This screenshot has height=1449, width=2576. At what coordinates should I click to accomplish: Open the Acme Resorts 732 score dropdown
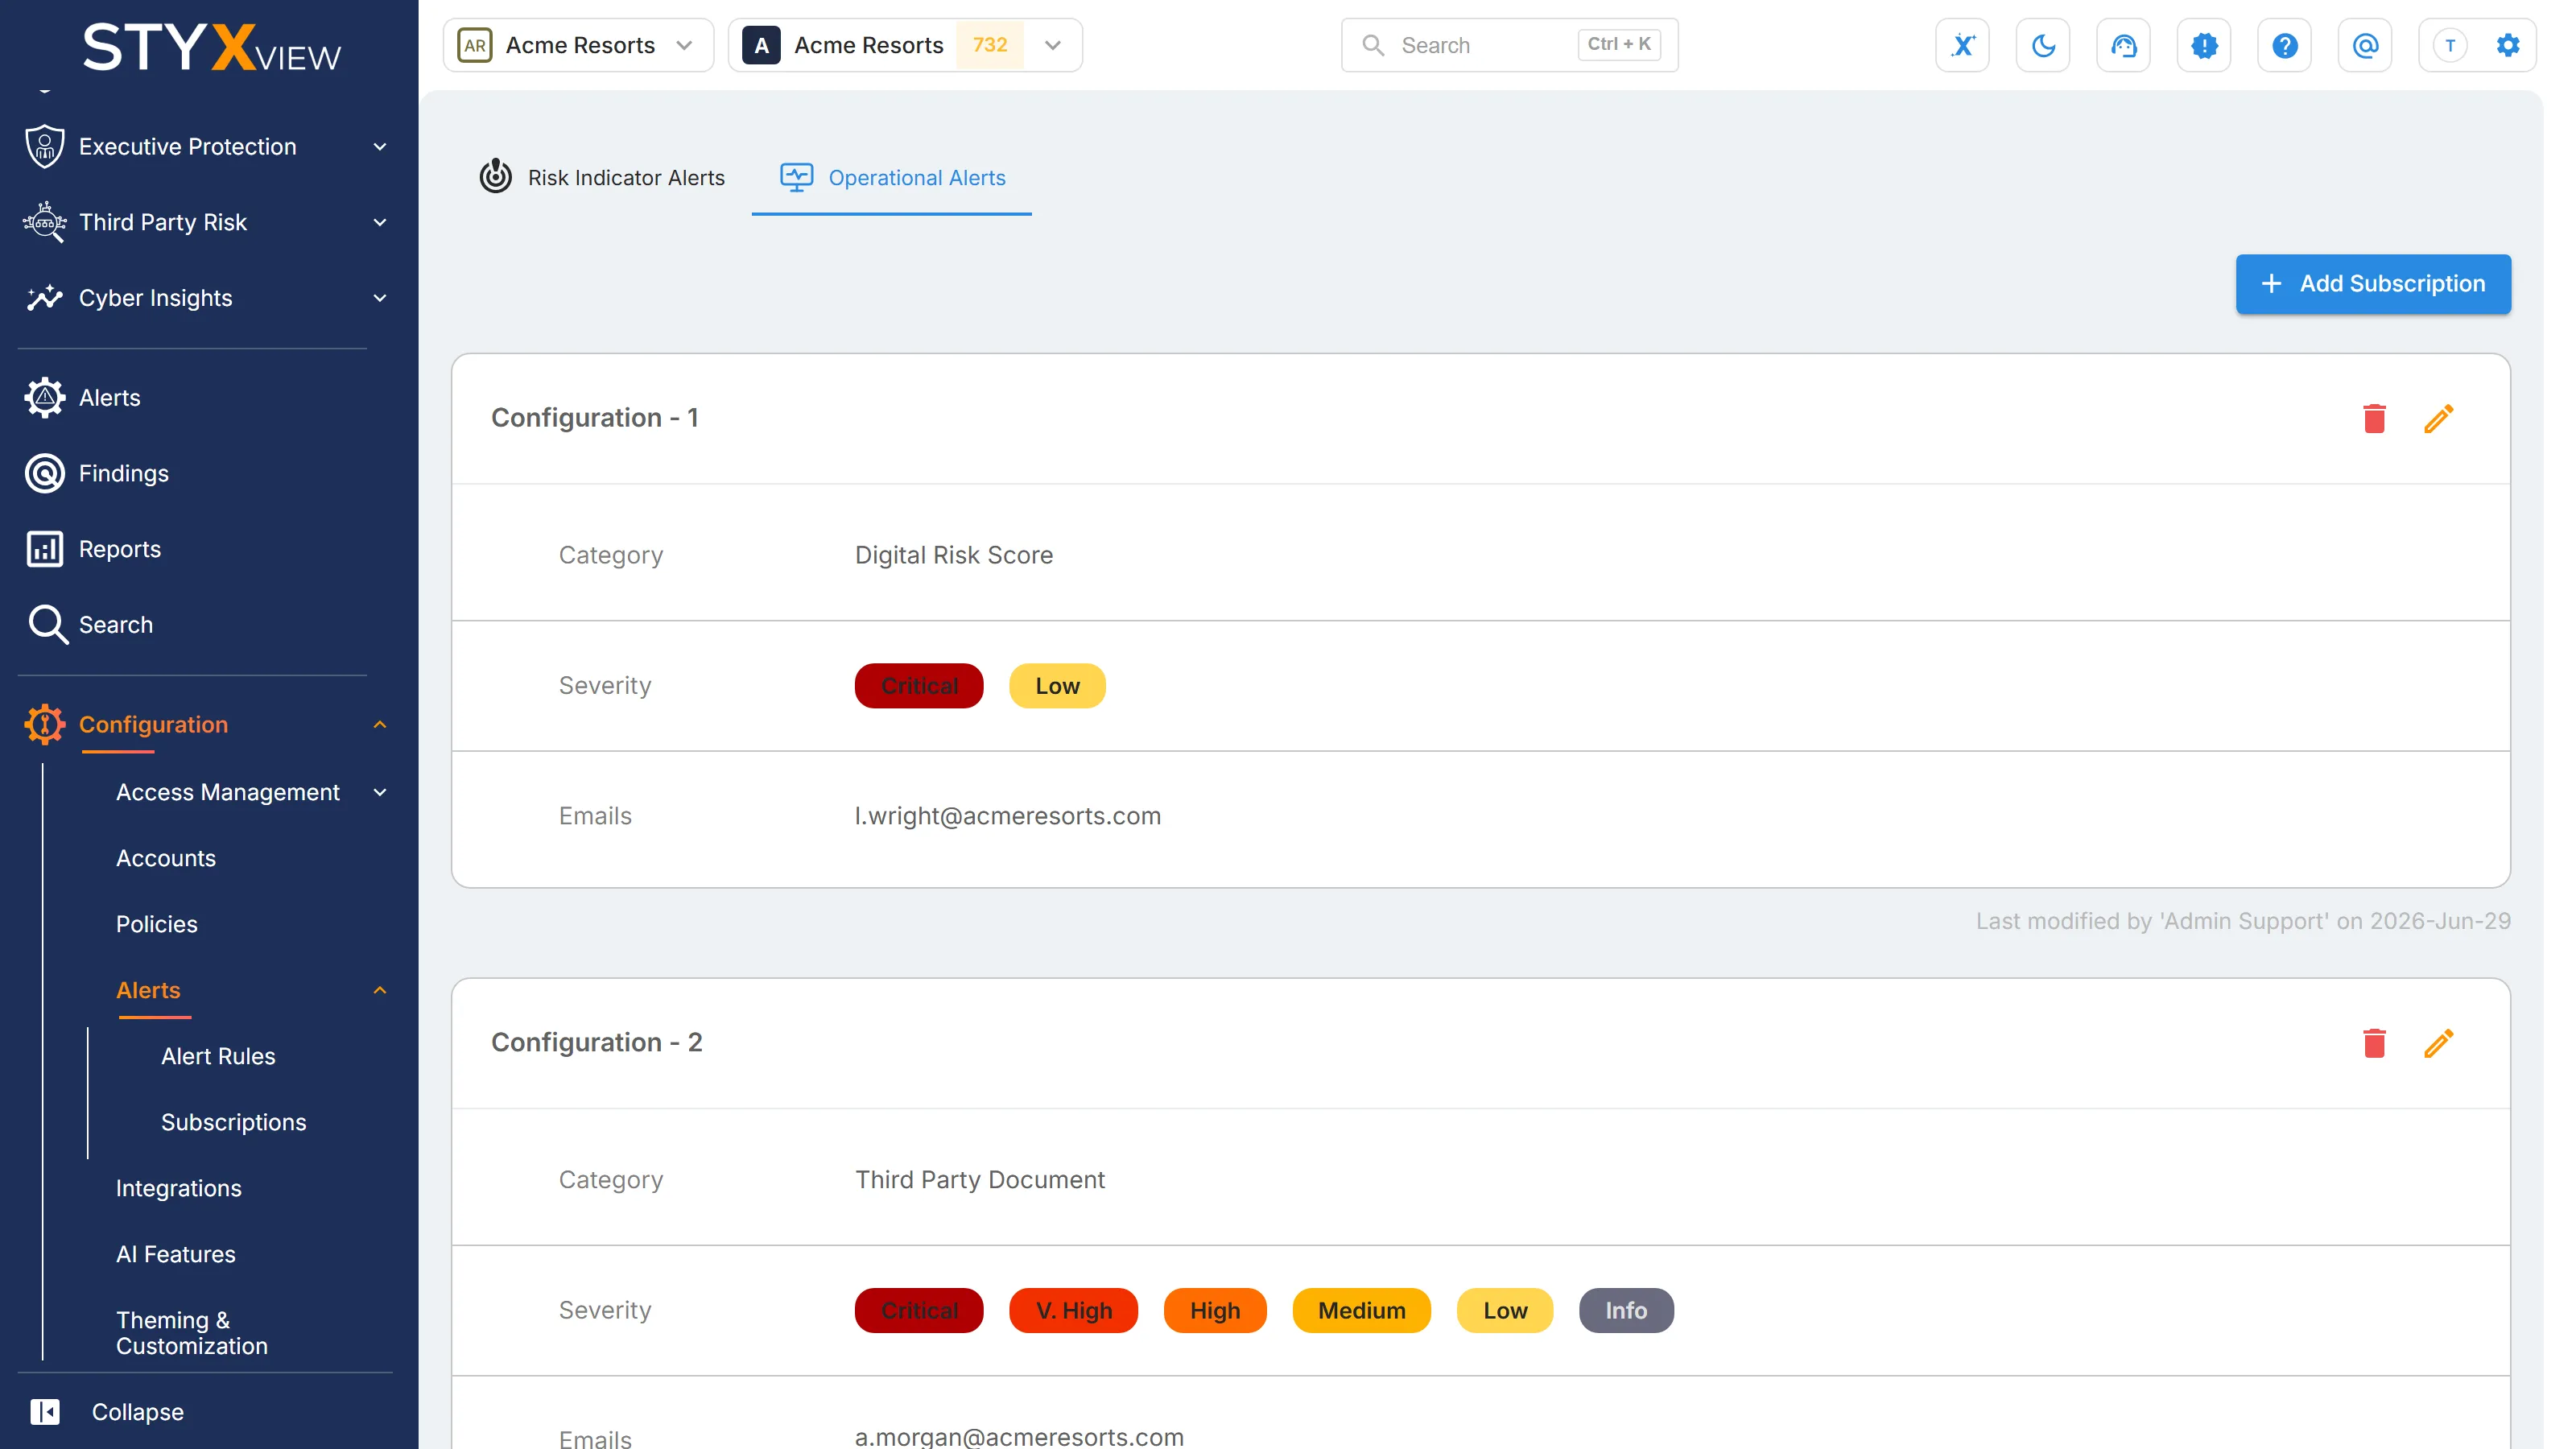905,45
